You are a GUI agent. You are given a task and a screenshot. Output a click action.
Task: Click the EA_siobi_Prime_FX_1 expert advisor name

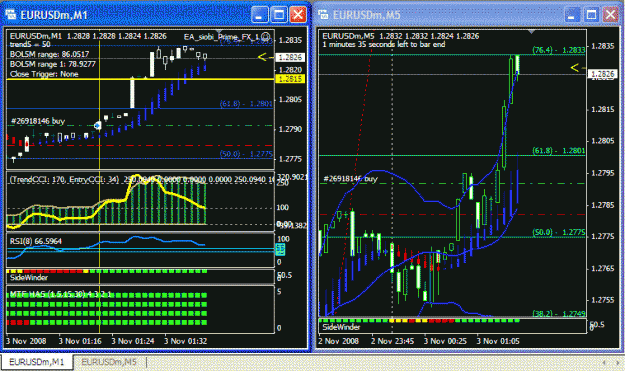pos(221,37)
